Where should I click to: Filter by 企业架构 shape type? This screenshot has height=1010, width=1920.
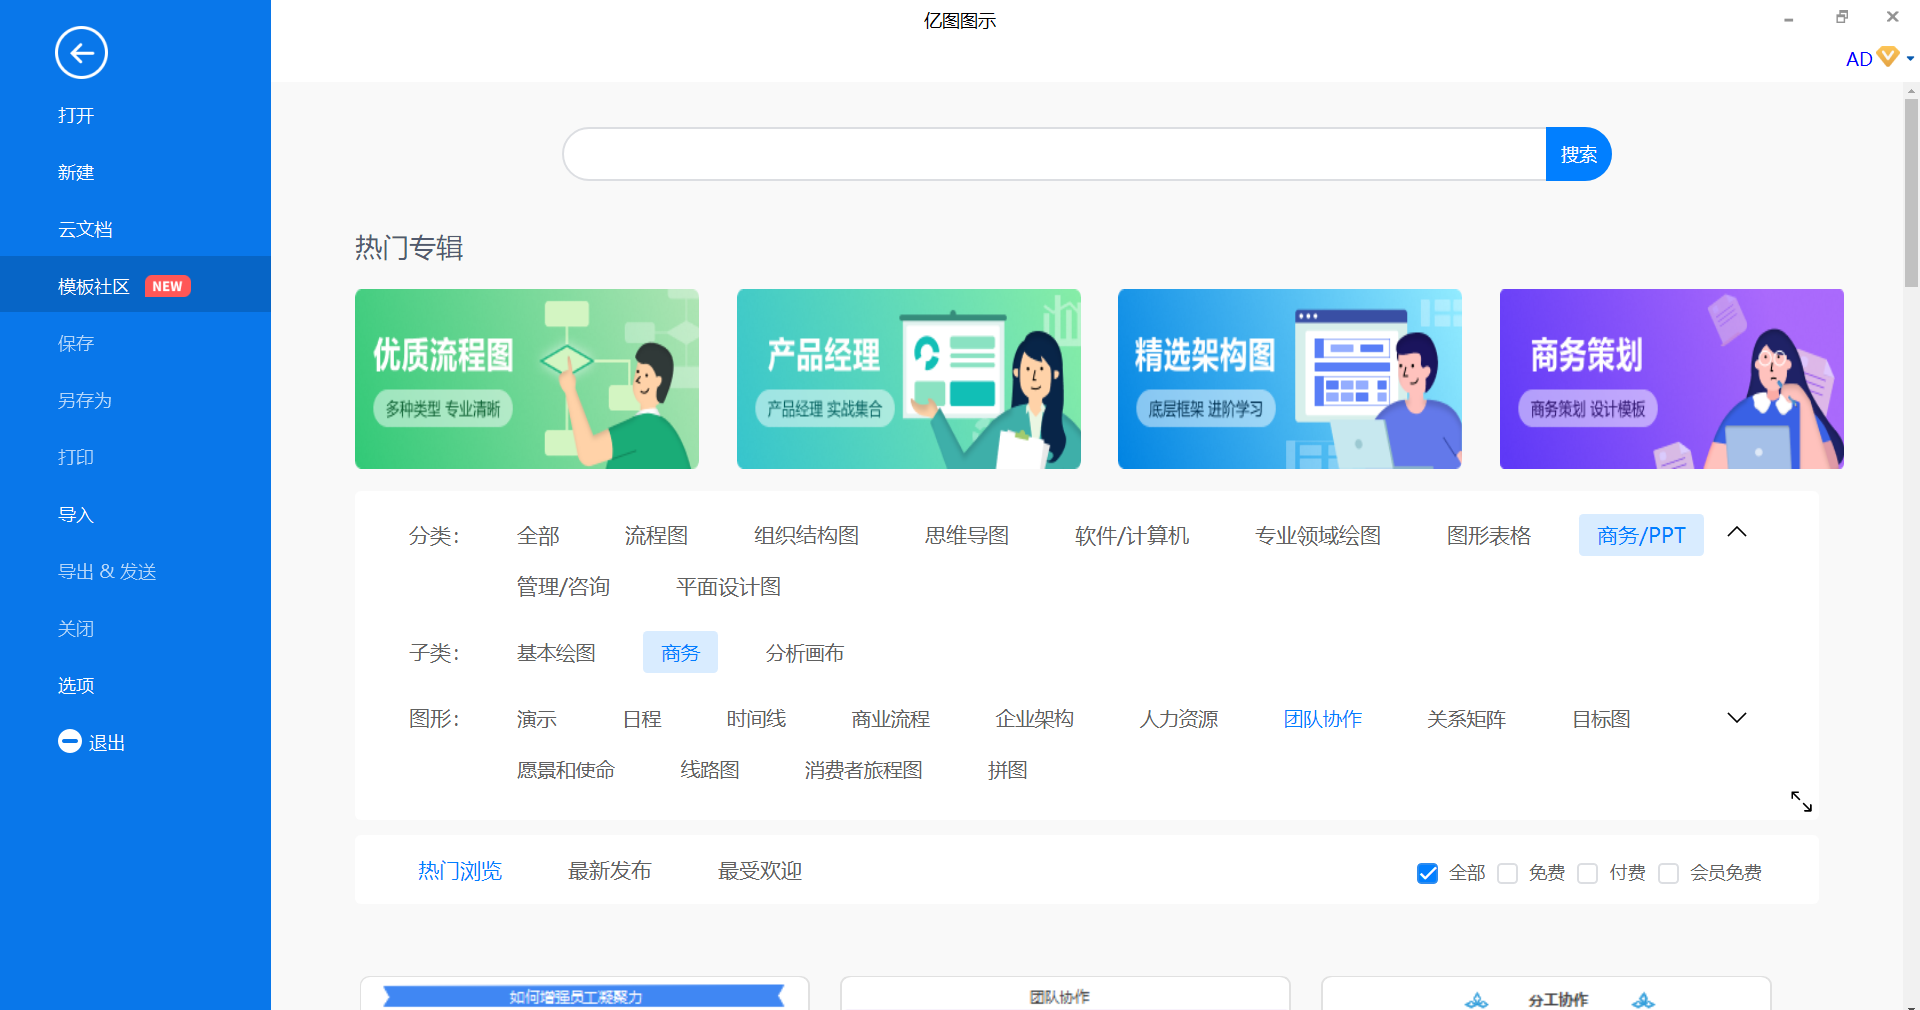tap(1035, 719)
